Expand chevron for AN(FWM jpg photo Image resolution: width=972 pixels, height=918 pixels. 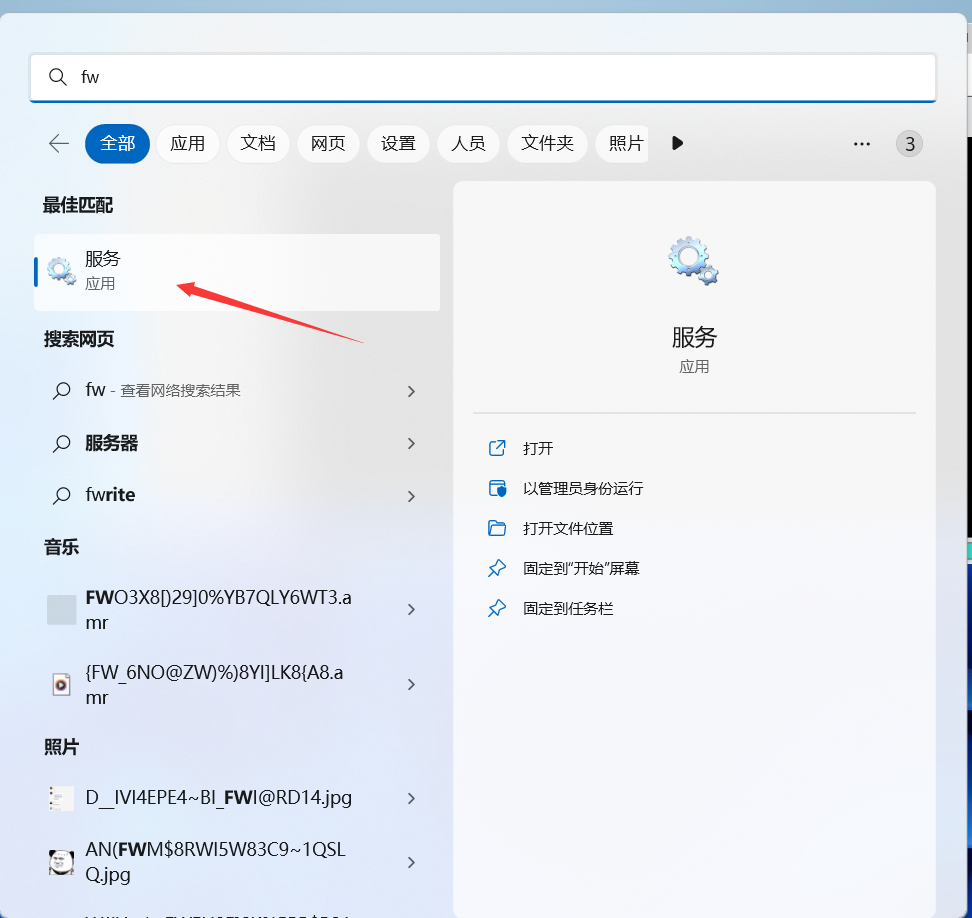[x=411, y=862]
